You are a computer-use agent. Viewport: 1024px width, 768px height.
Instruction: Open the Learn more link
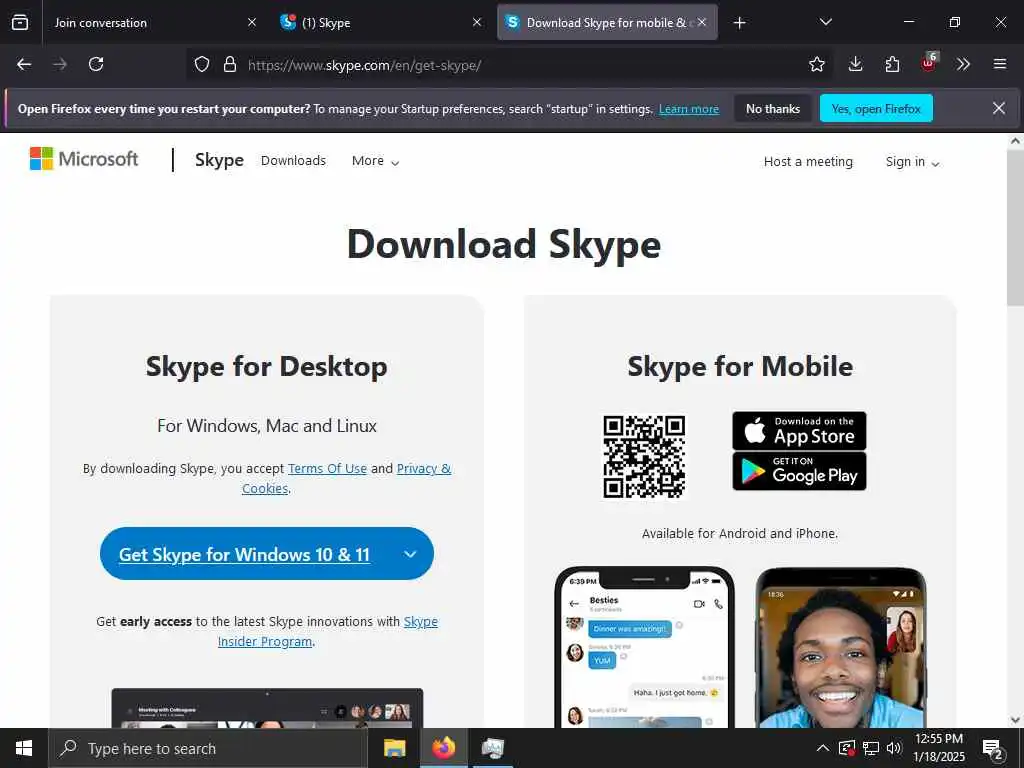point(689,109)
